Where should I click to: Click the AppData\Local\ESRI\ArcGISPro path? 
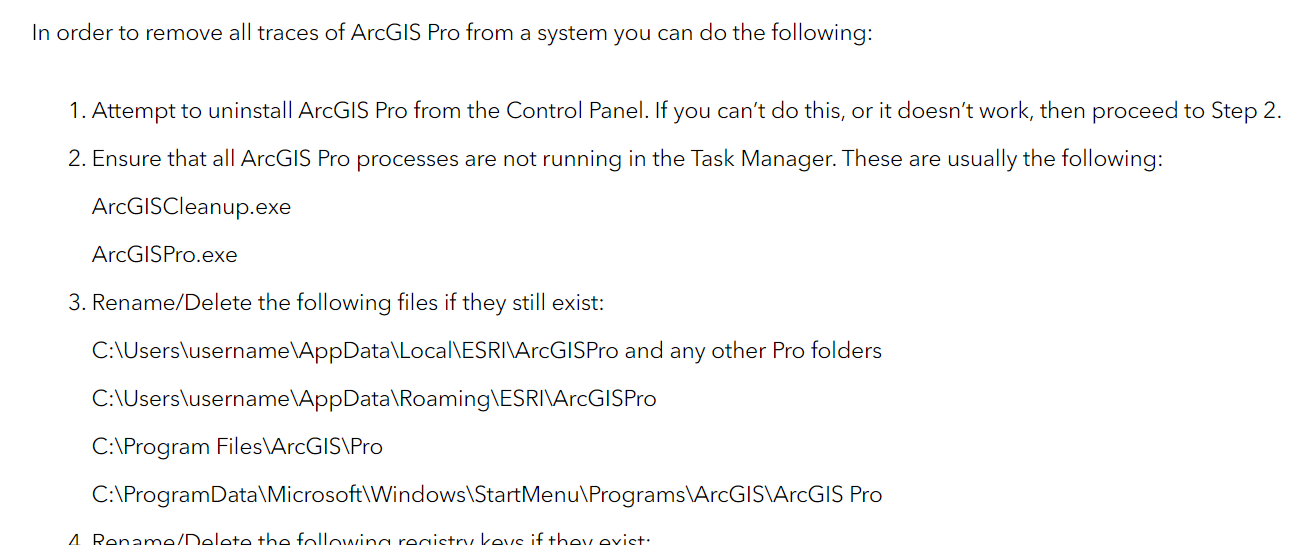pos(355,351)
